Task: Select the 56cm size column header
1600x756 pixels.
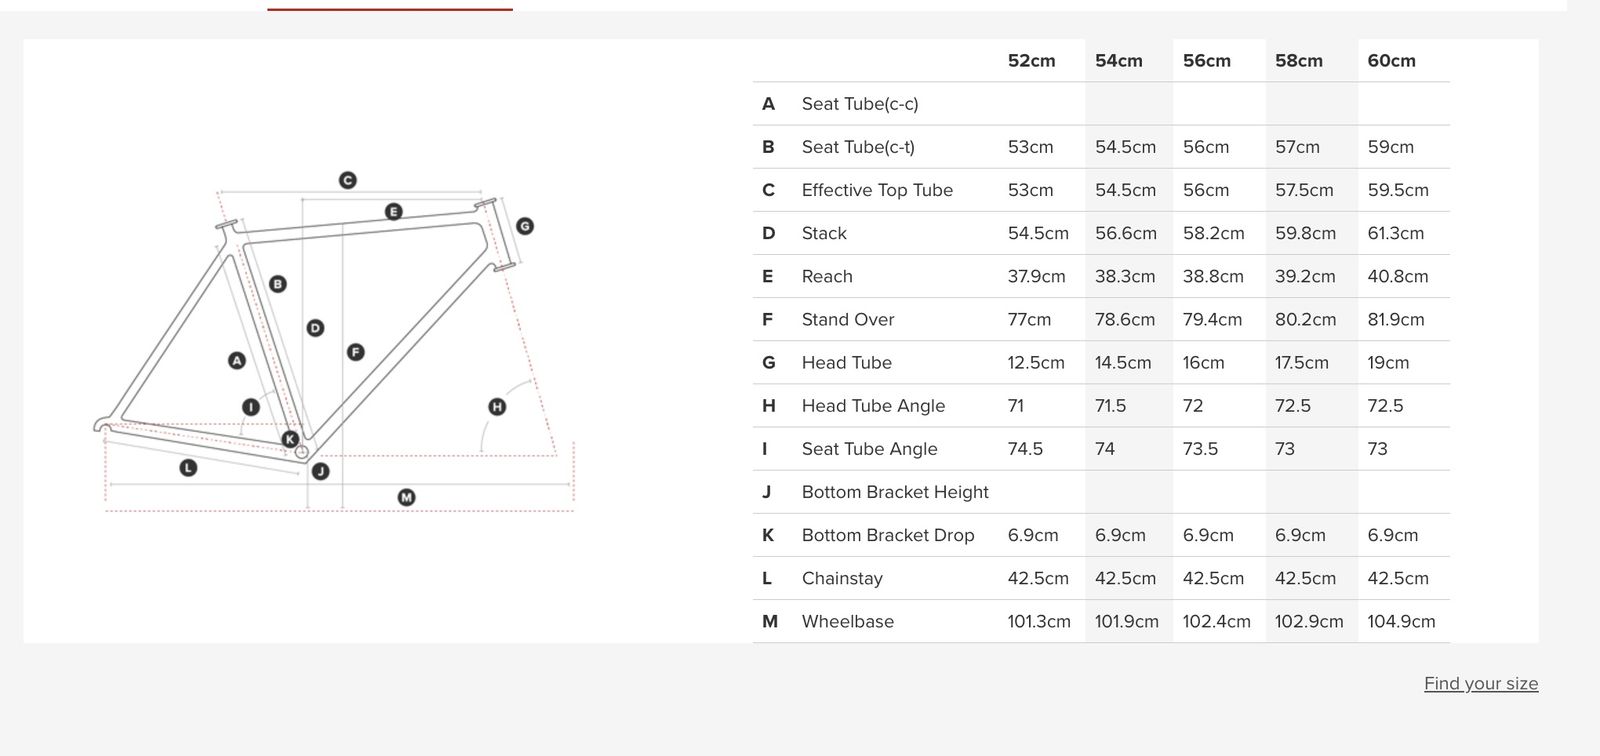Action: 1207,61
